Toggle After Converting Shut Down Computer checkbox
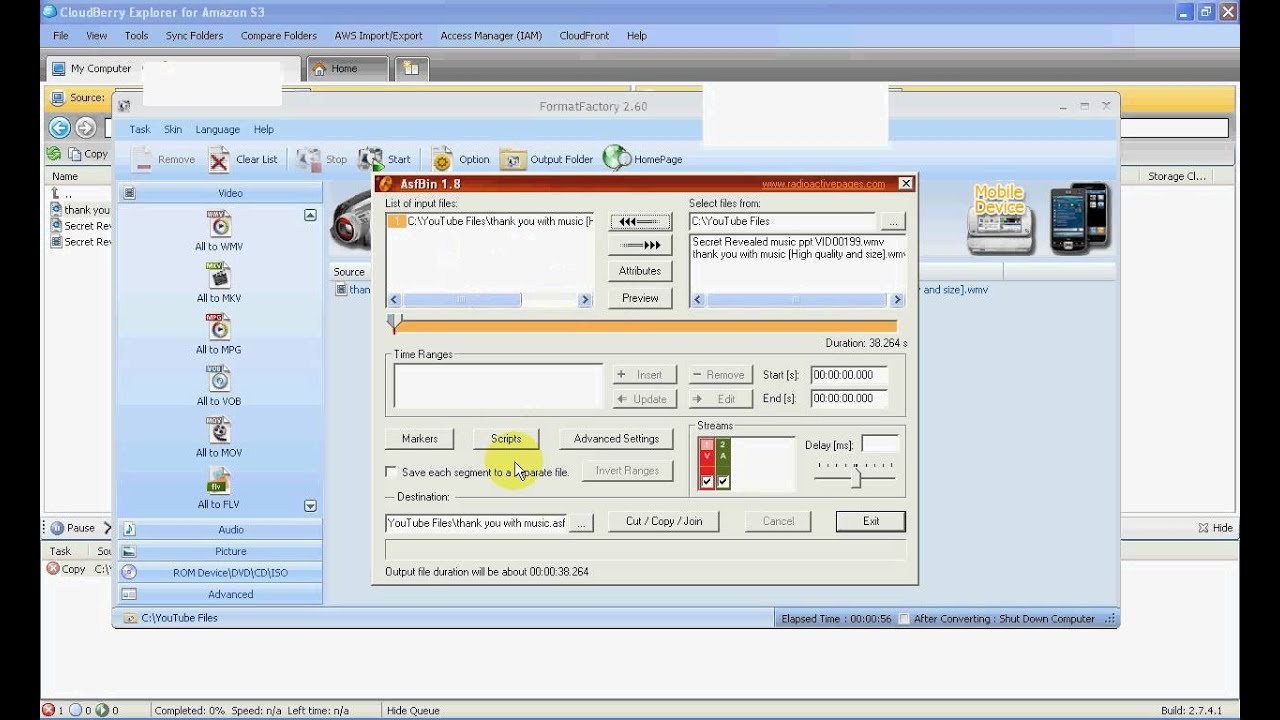Screen dimensions: 1280x720 [905, 619]
